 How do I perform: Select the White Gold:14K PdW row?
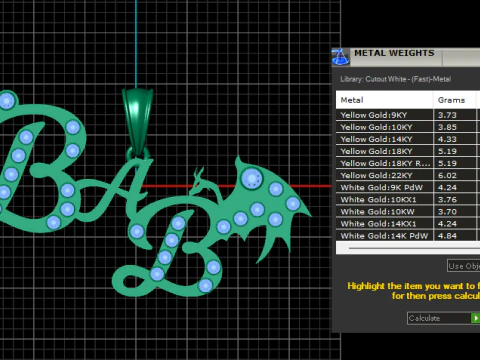coord(408,236)
